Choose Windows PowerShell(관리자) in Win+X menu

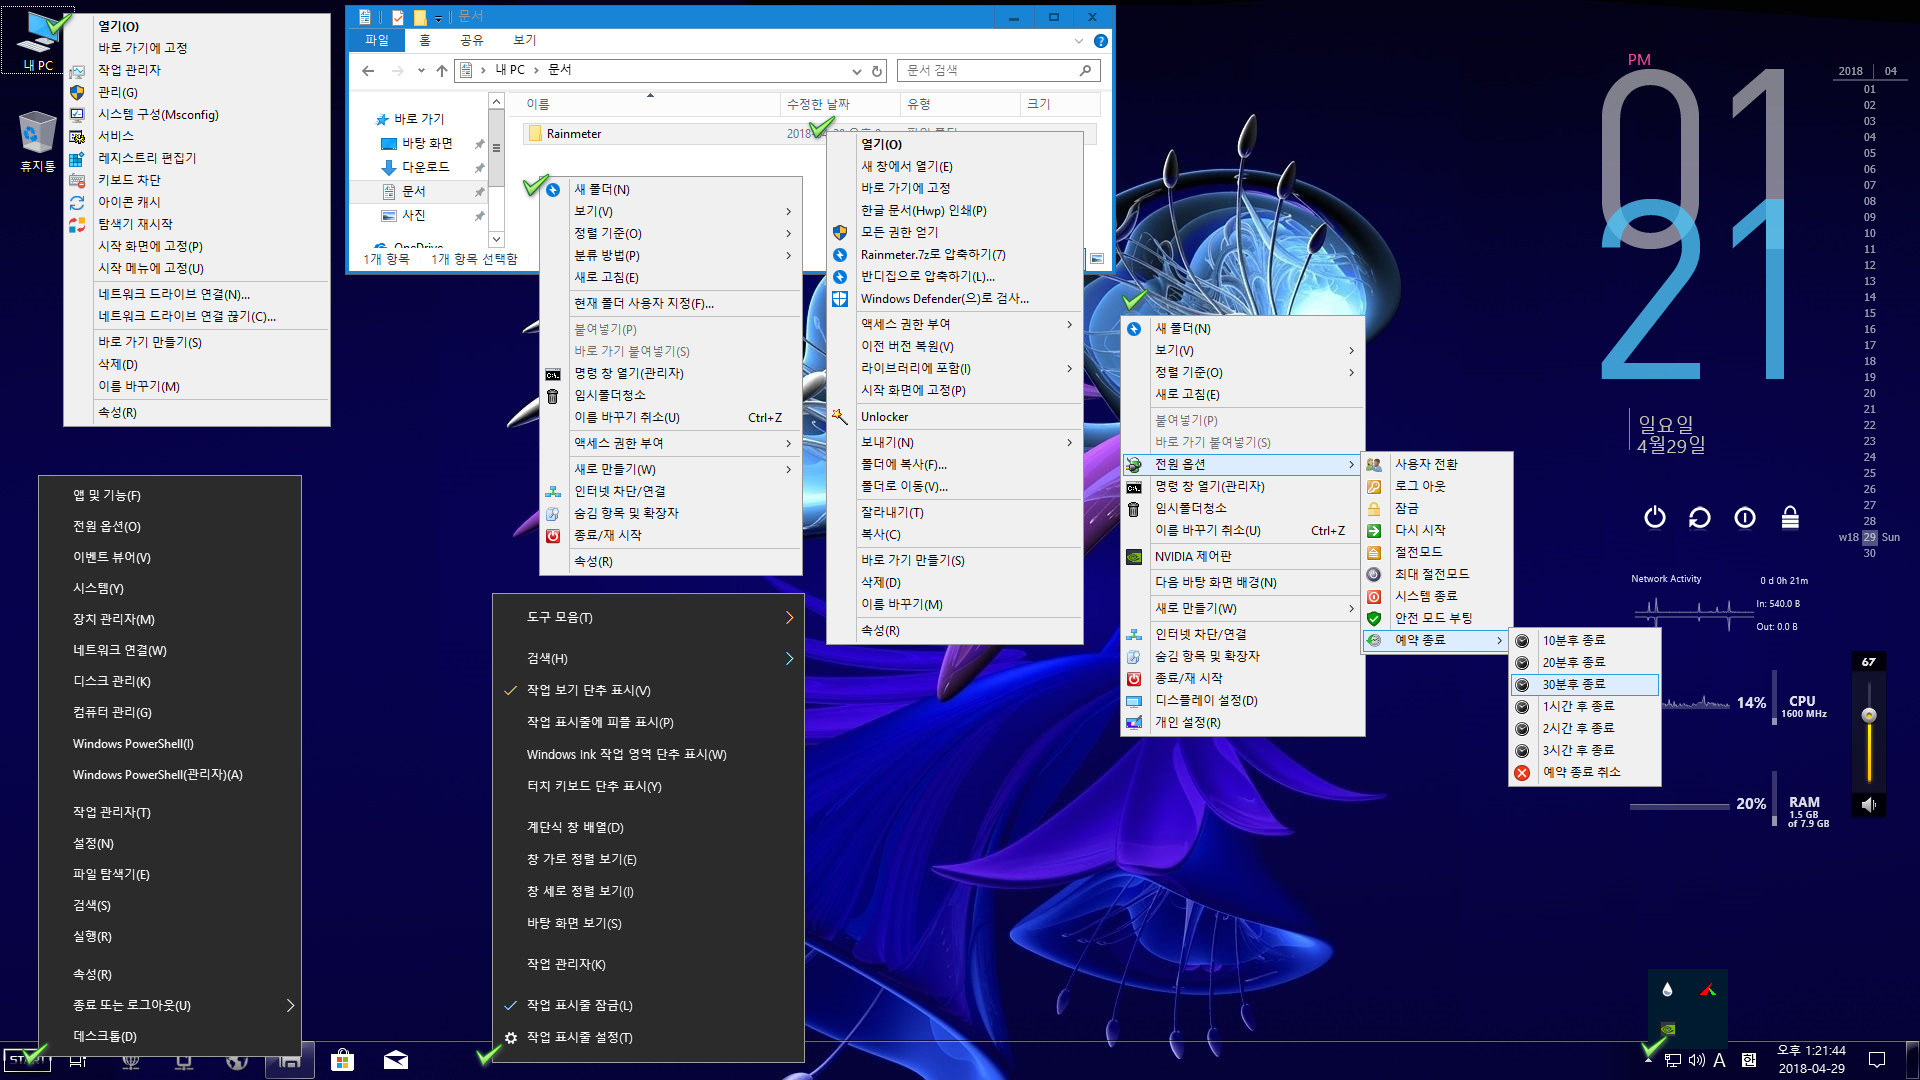point(169,775)
